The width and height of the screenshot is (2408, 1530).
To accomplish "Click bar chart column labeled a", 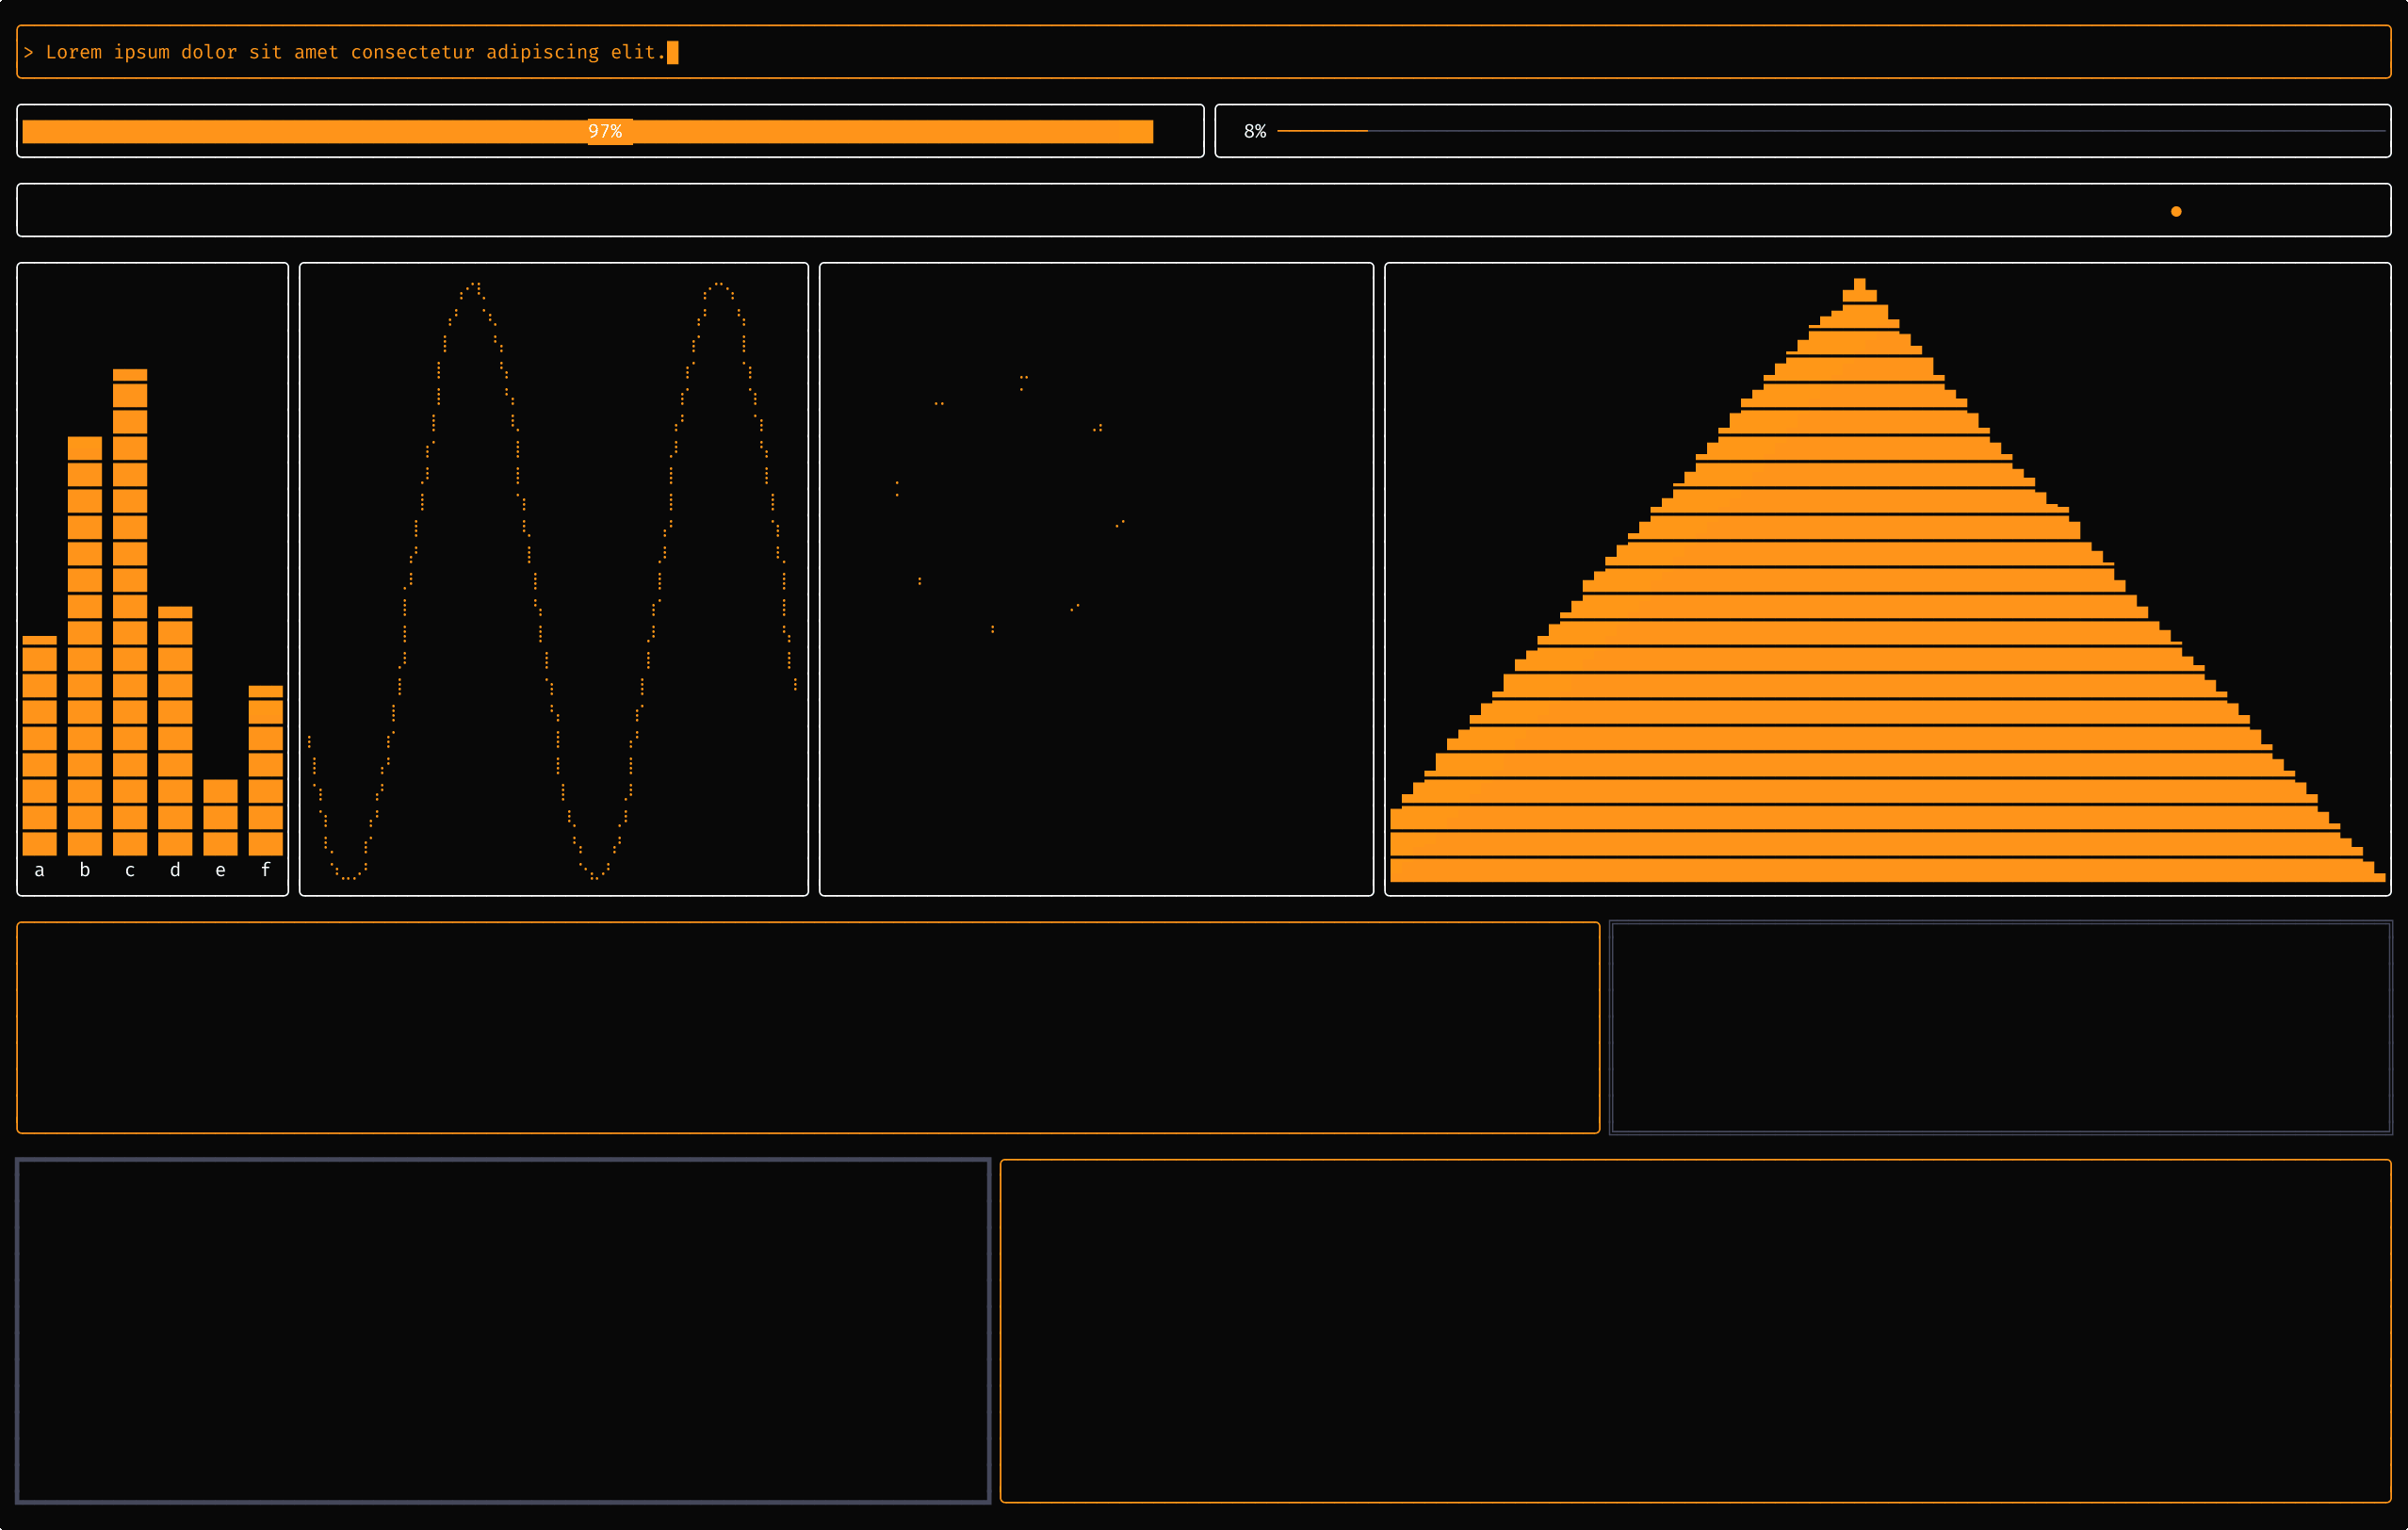I will point(40,745).
